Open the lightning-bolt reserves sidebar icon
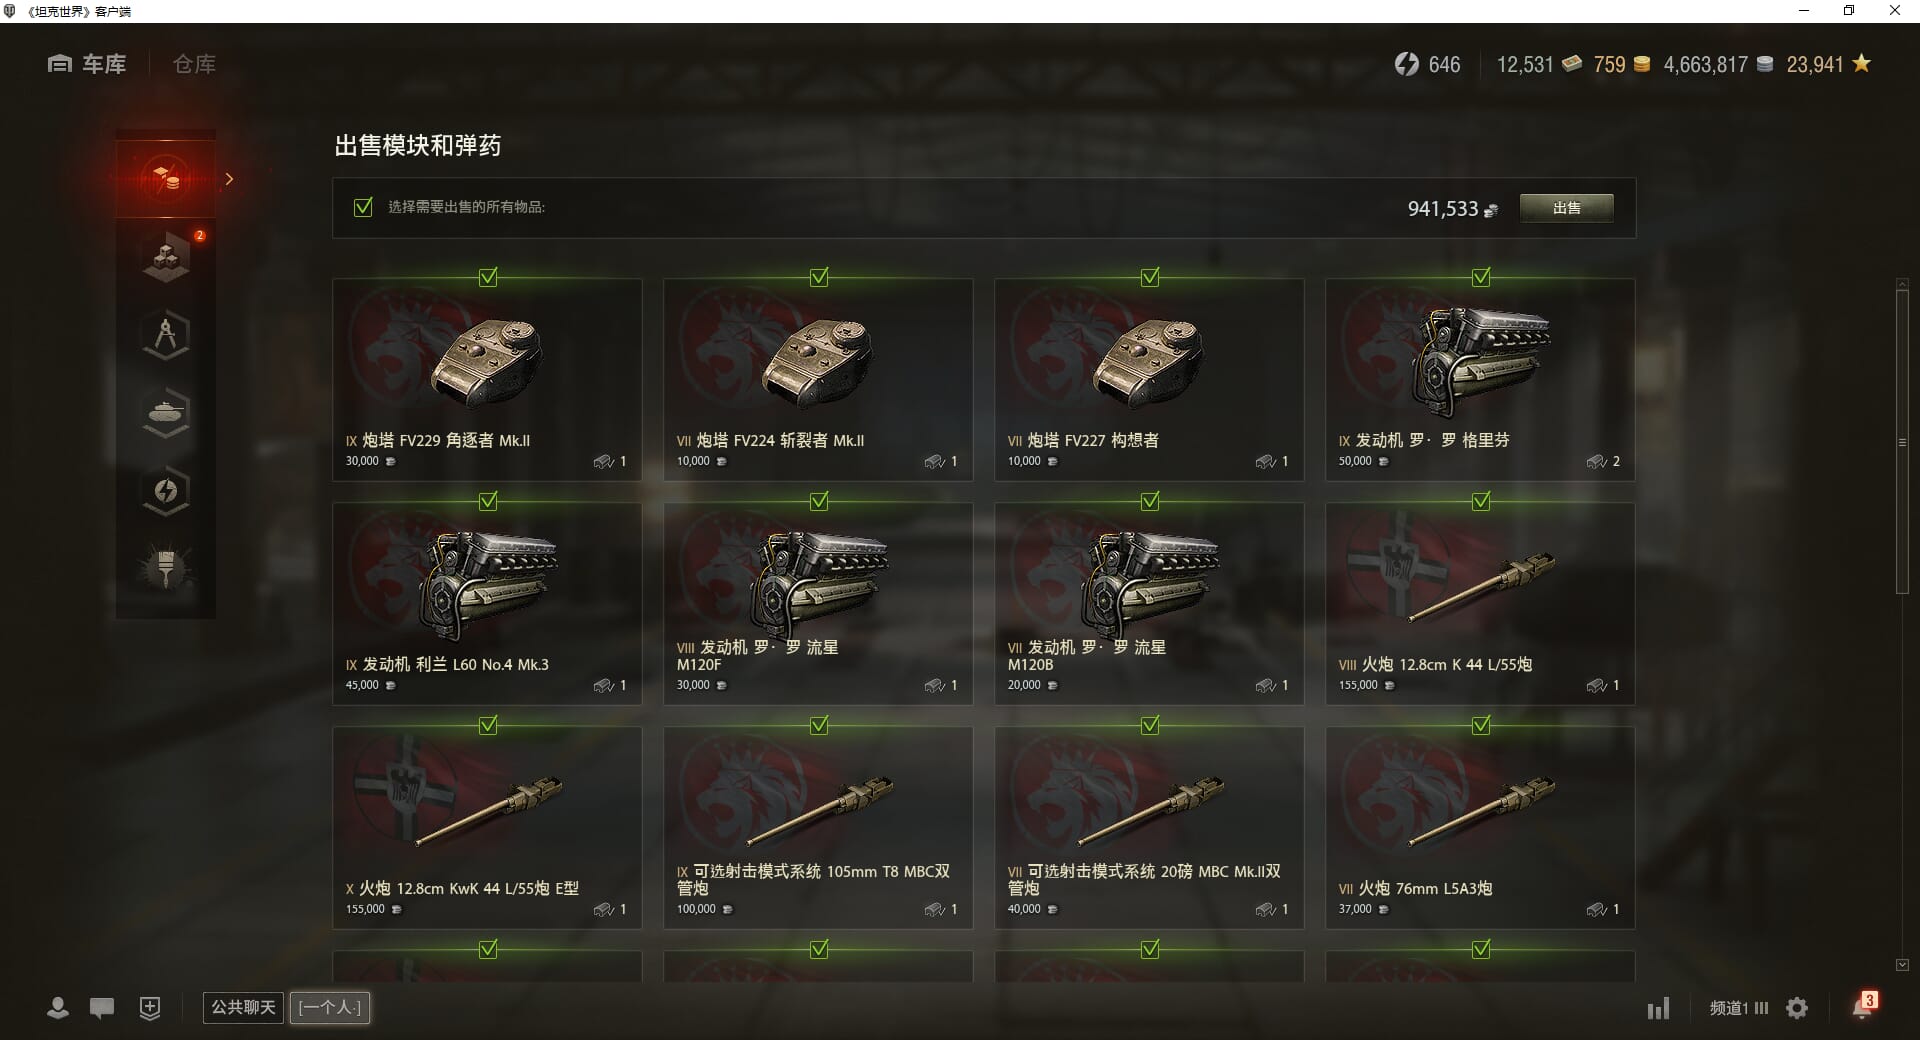This screenshot has width=1920, height=1040. coord(166,491)
